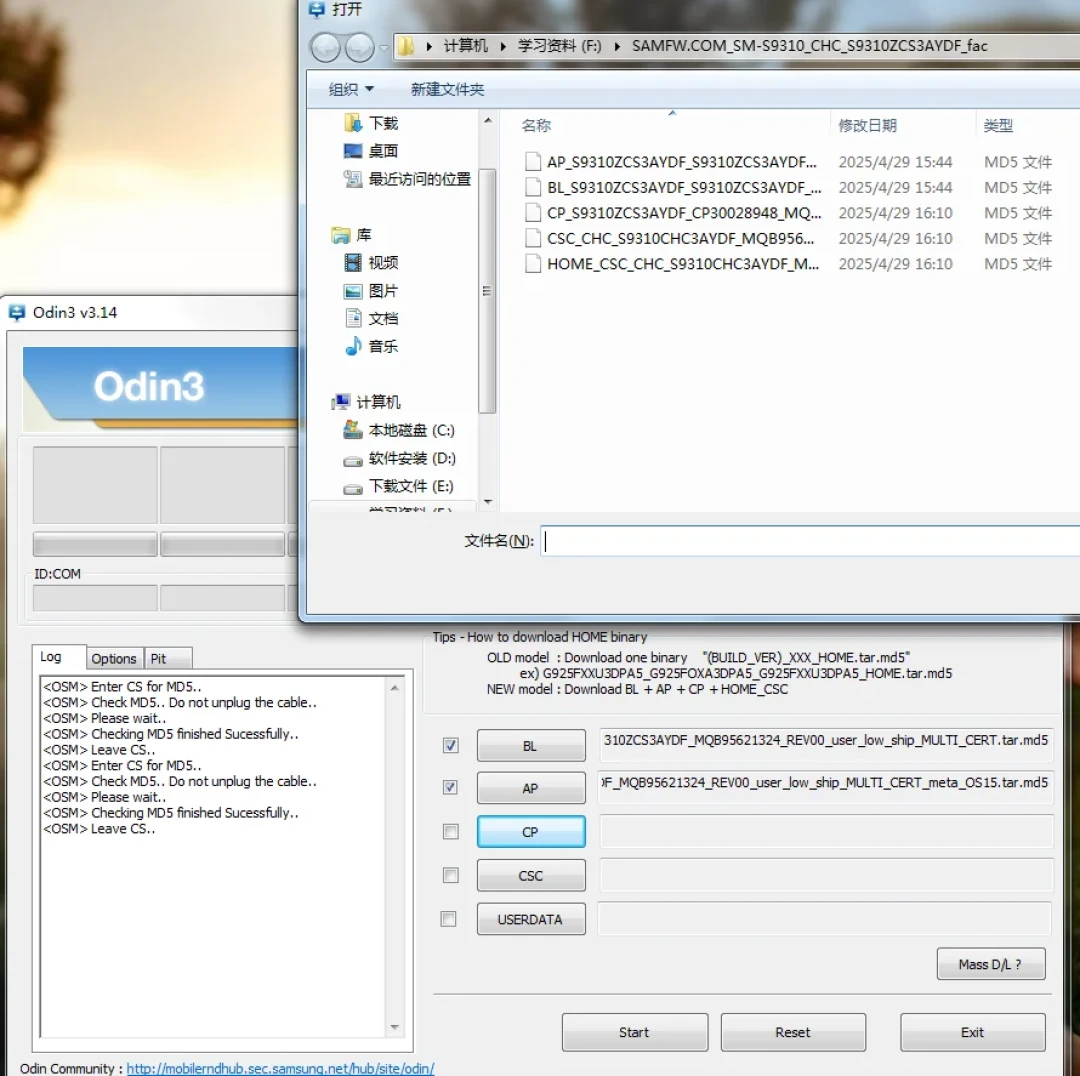This screenshot has width=1080, height=1076.
Task: Expand breadcrumb arrow before 计算机
Action: coord(428,46)
